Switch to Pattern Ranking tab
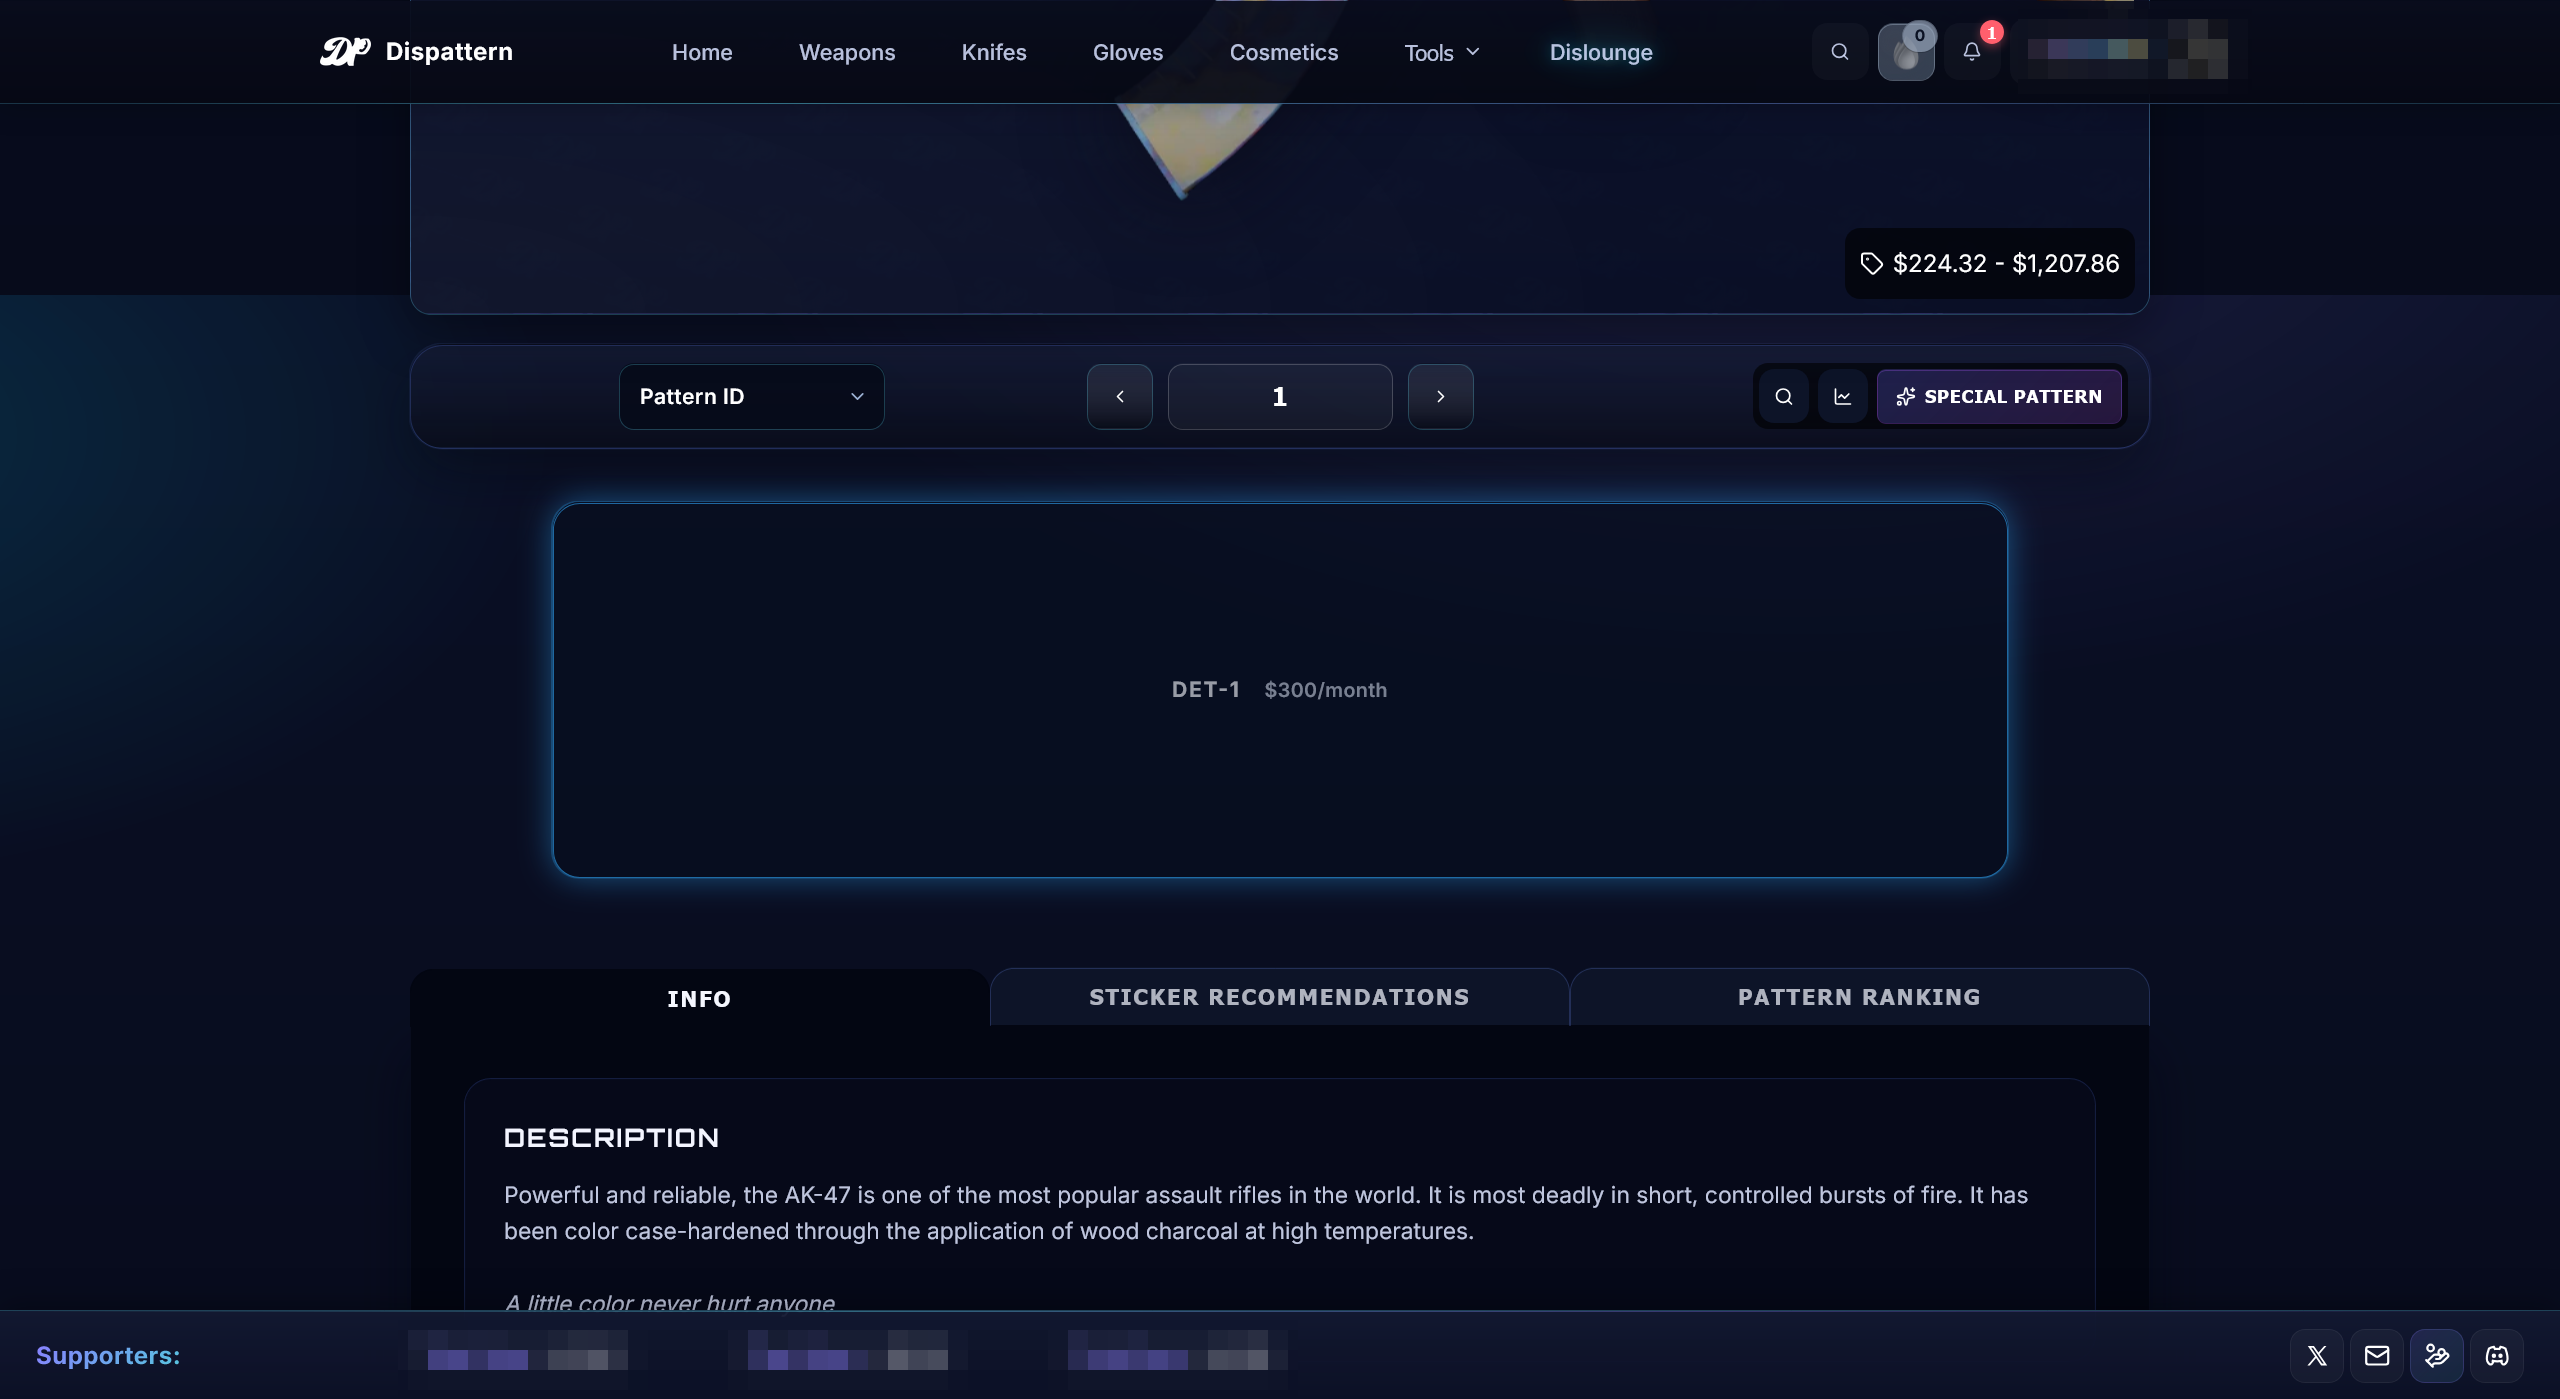2560x1399 pixels. point(1859,997)
